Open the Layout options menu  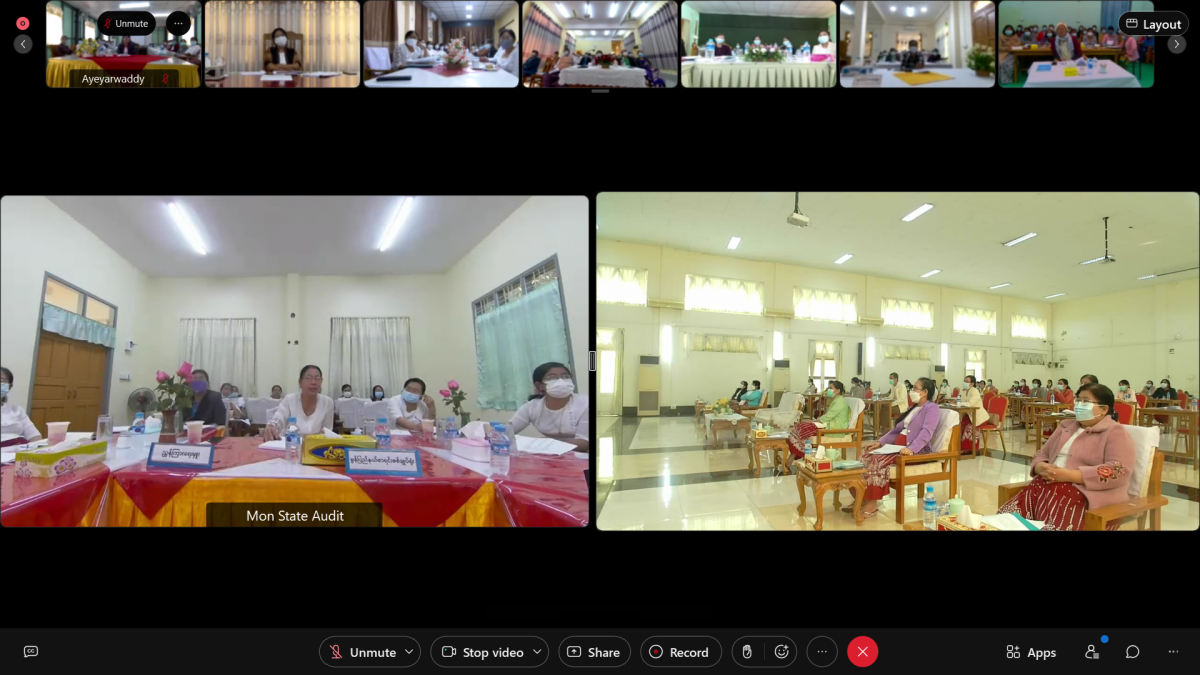coord(1153,24)
